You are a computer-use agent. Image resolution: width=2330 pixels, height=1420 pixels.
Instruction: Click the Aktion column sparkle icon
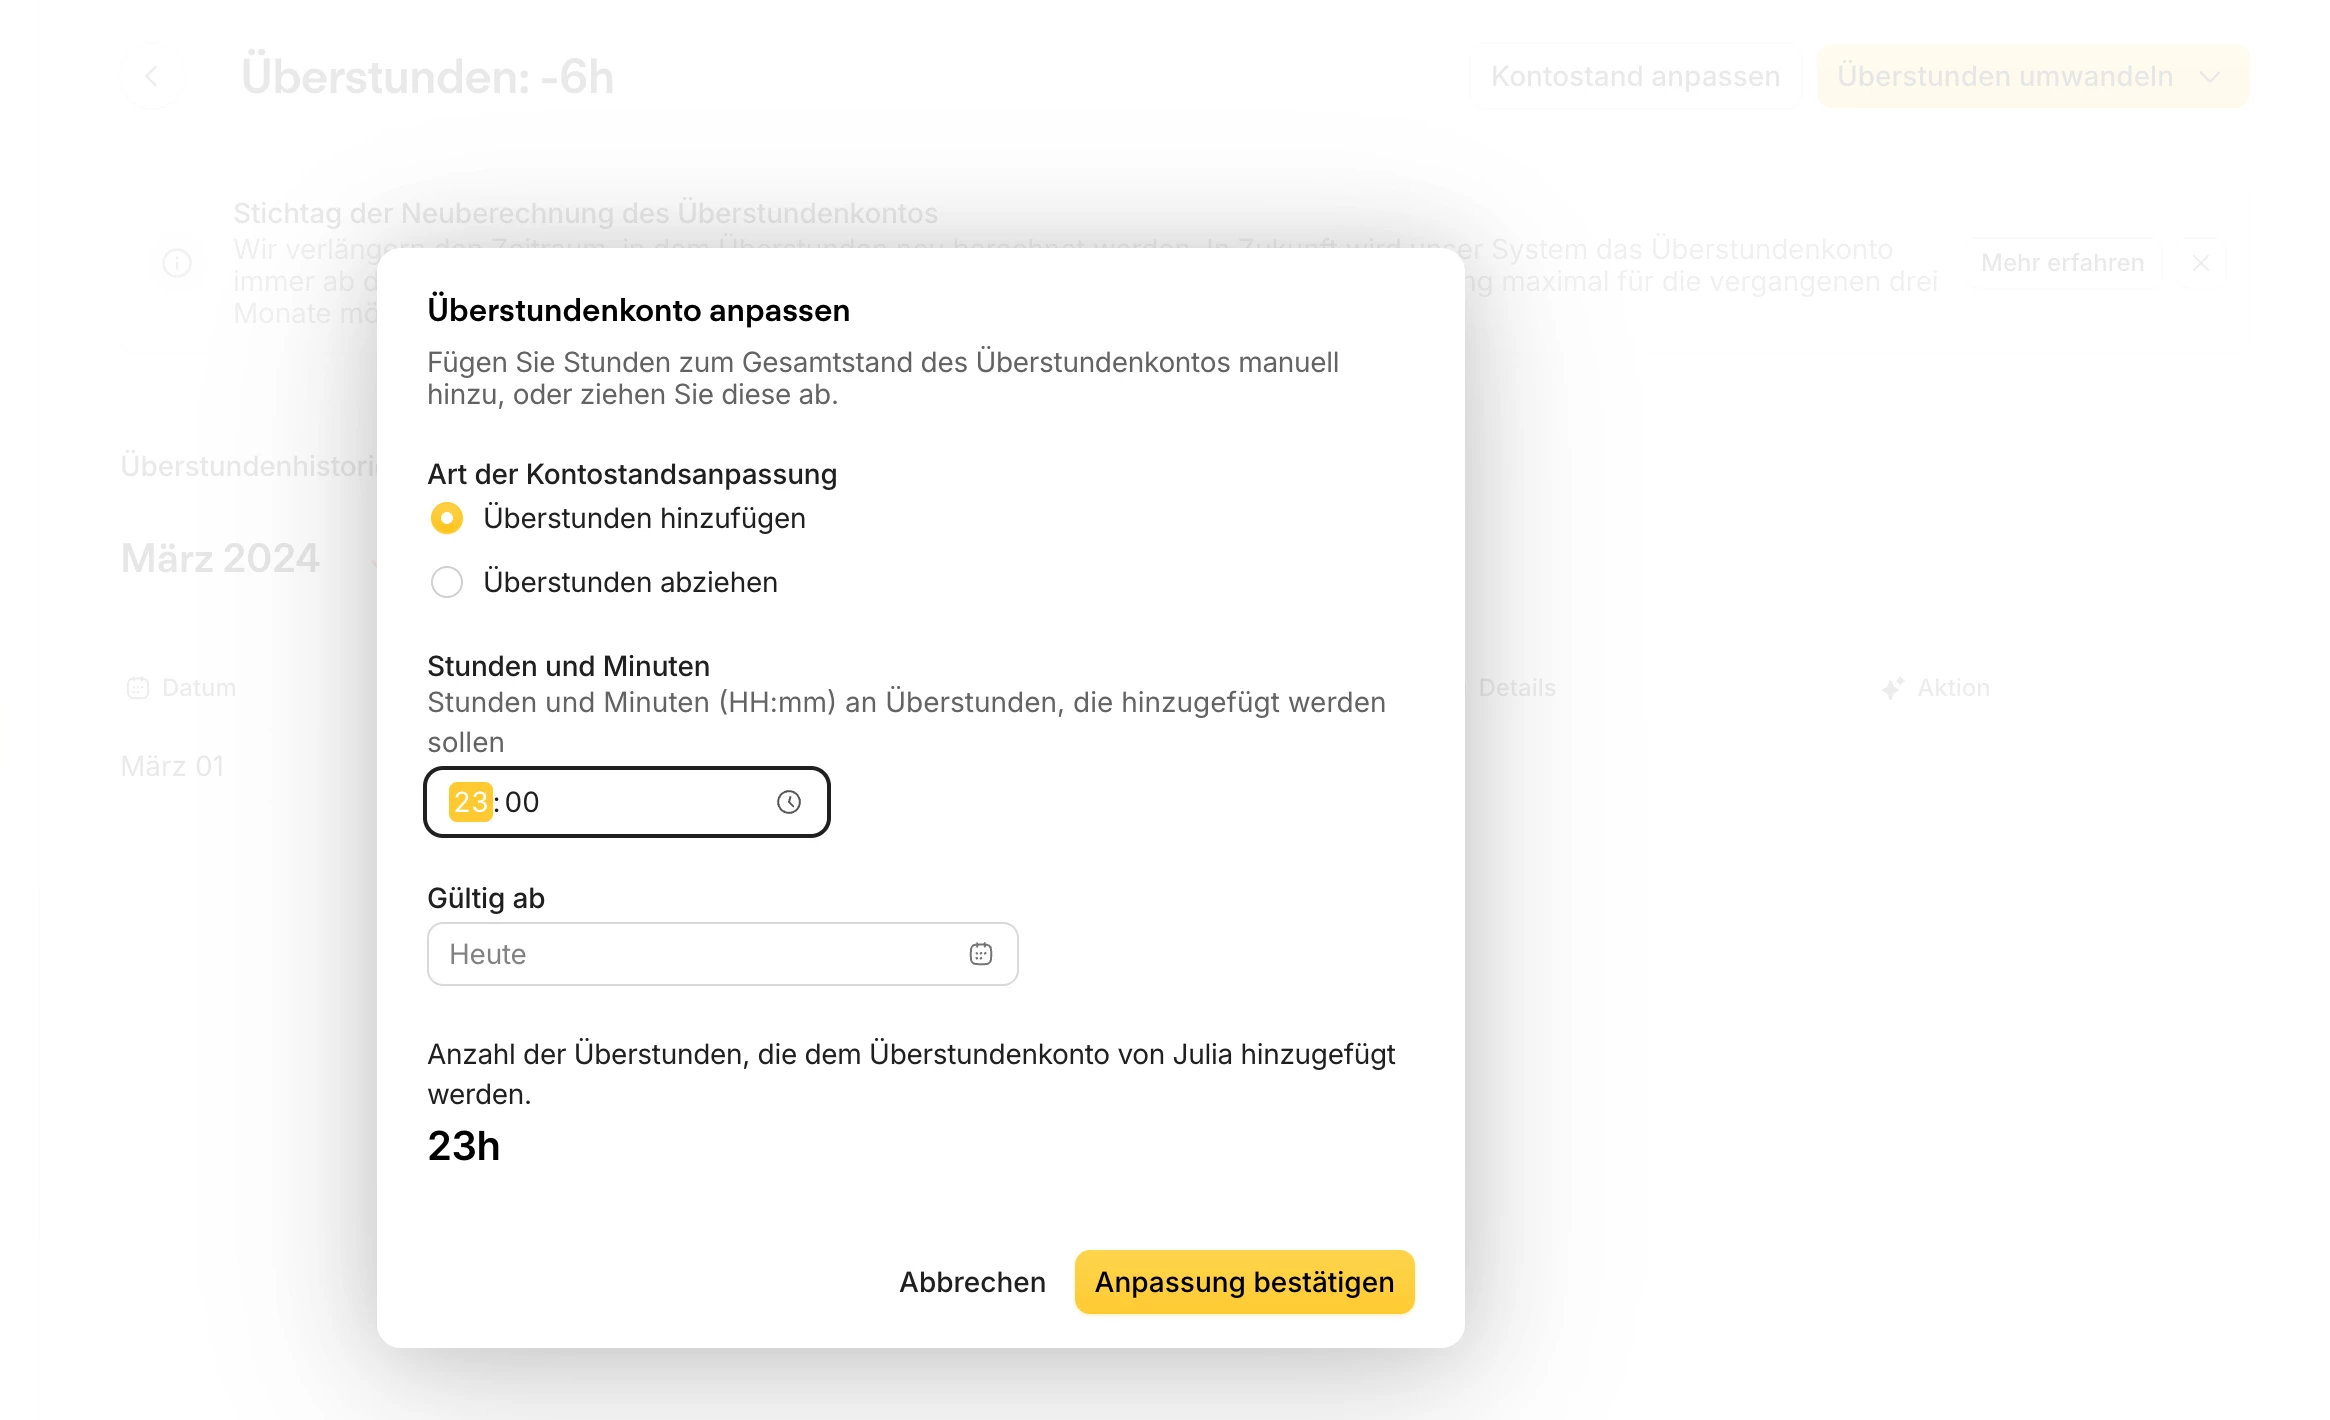tap(1892, 688)
